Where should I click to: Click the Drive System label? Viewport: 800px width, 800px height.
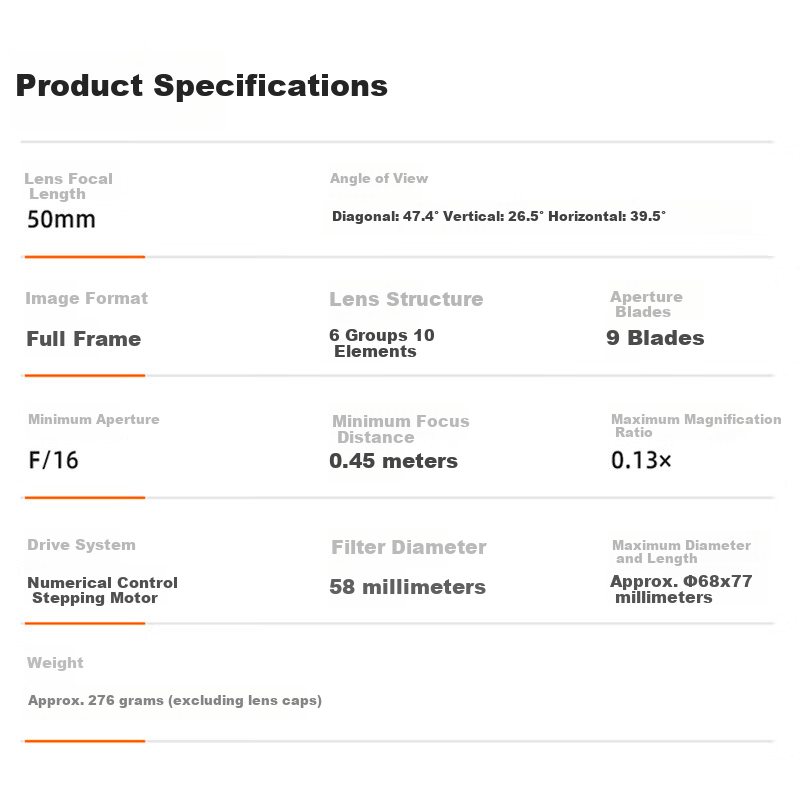(81, 545)
